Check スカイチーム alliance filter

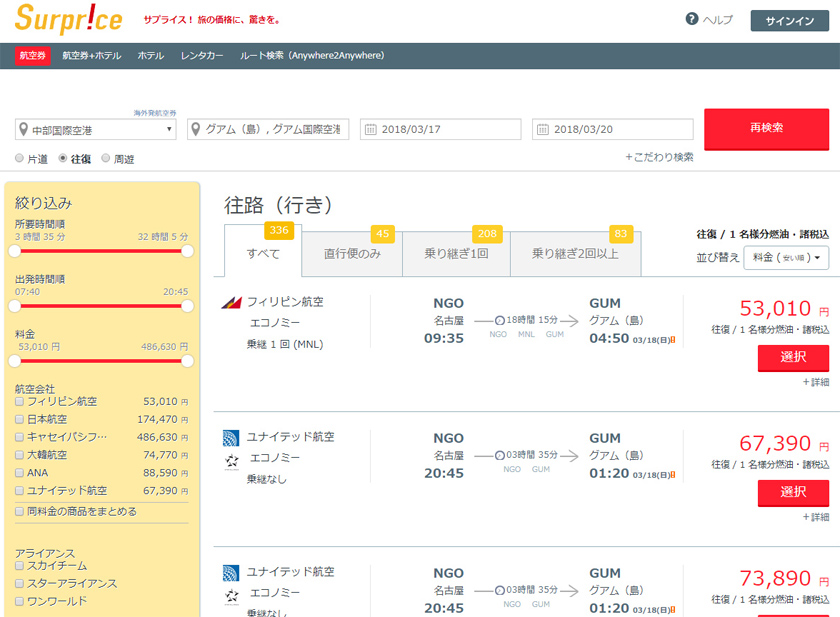tap(19, 566)
